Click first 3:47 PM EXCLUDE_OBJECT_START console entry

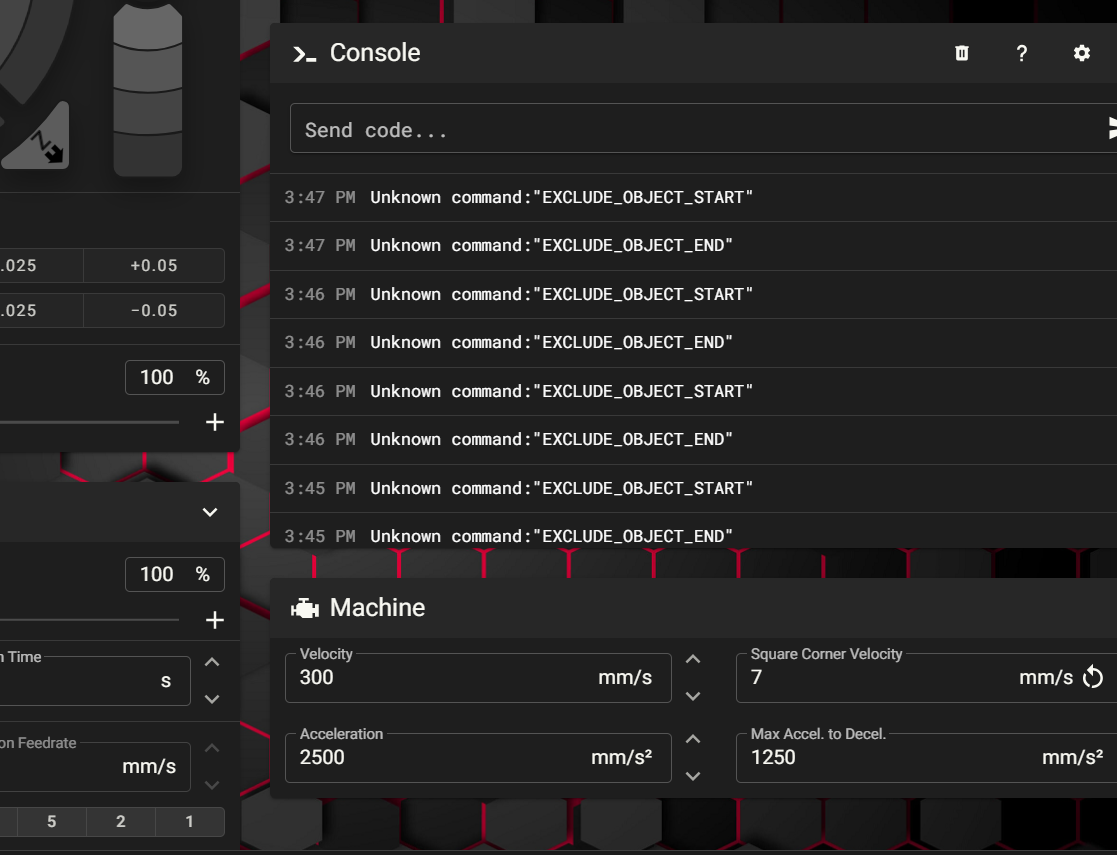693,197
